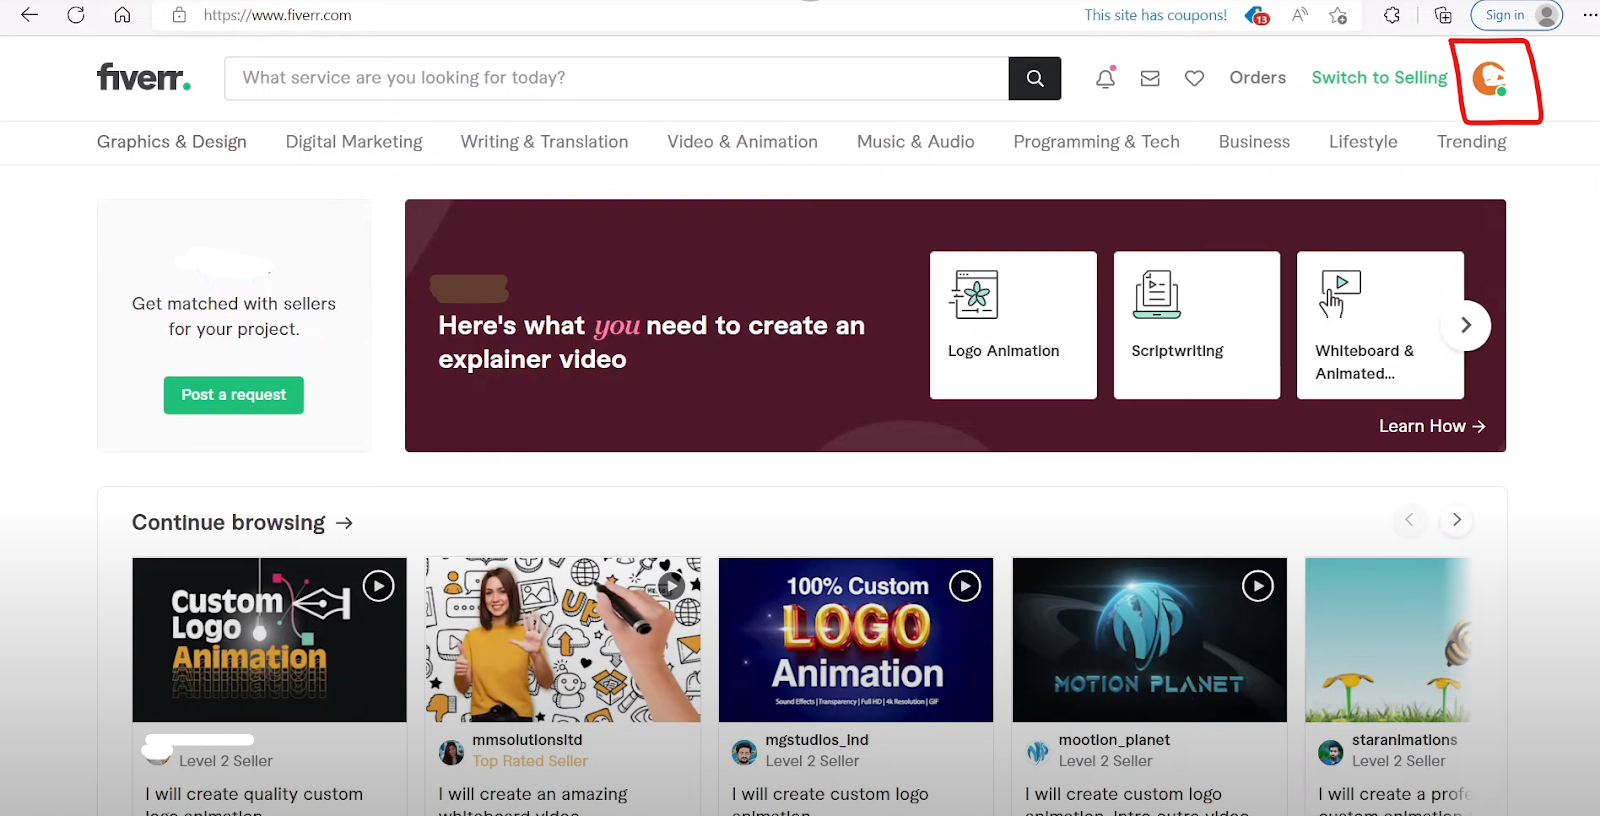Open the browser Settings and more menu
1600x816 pixels.
(x=1590, y=15)
